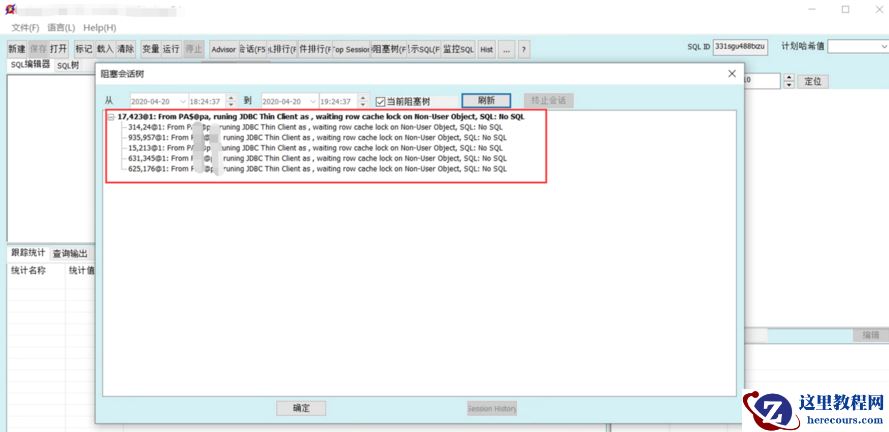Open the Top Session toolbar button
This screenshot has height=432, width=889.
coord(351,49)
